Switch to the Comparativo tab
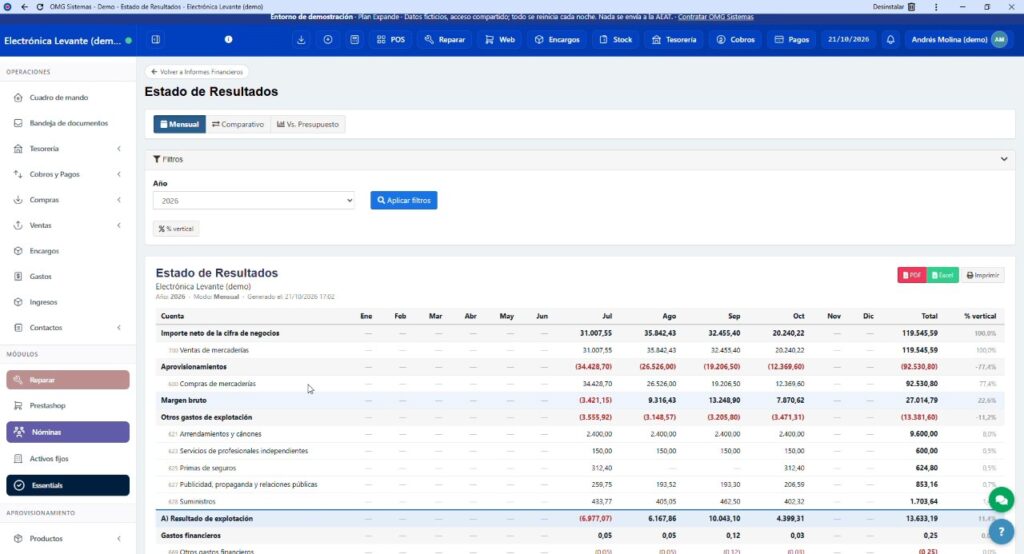Screen dimensions: 1024x554 (x=238, y=124)
